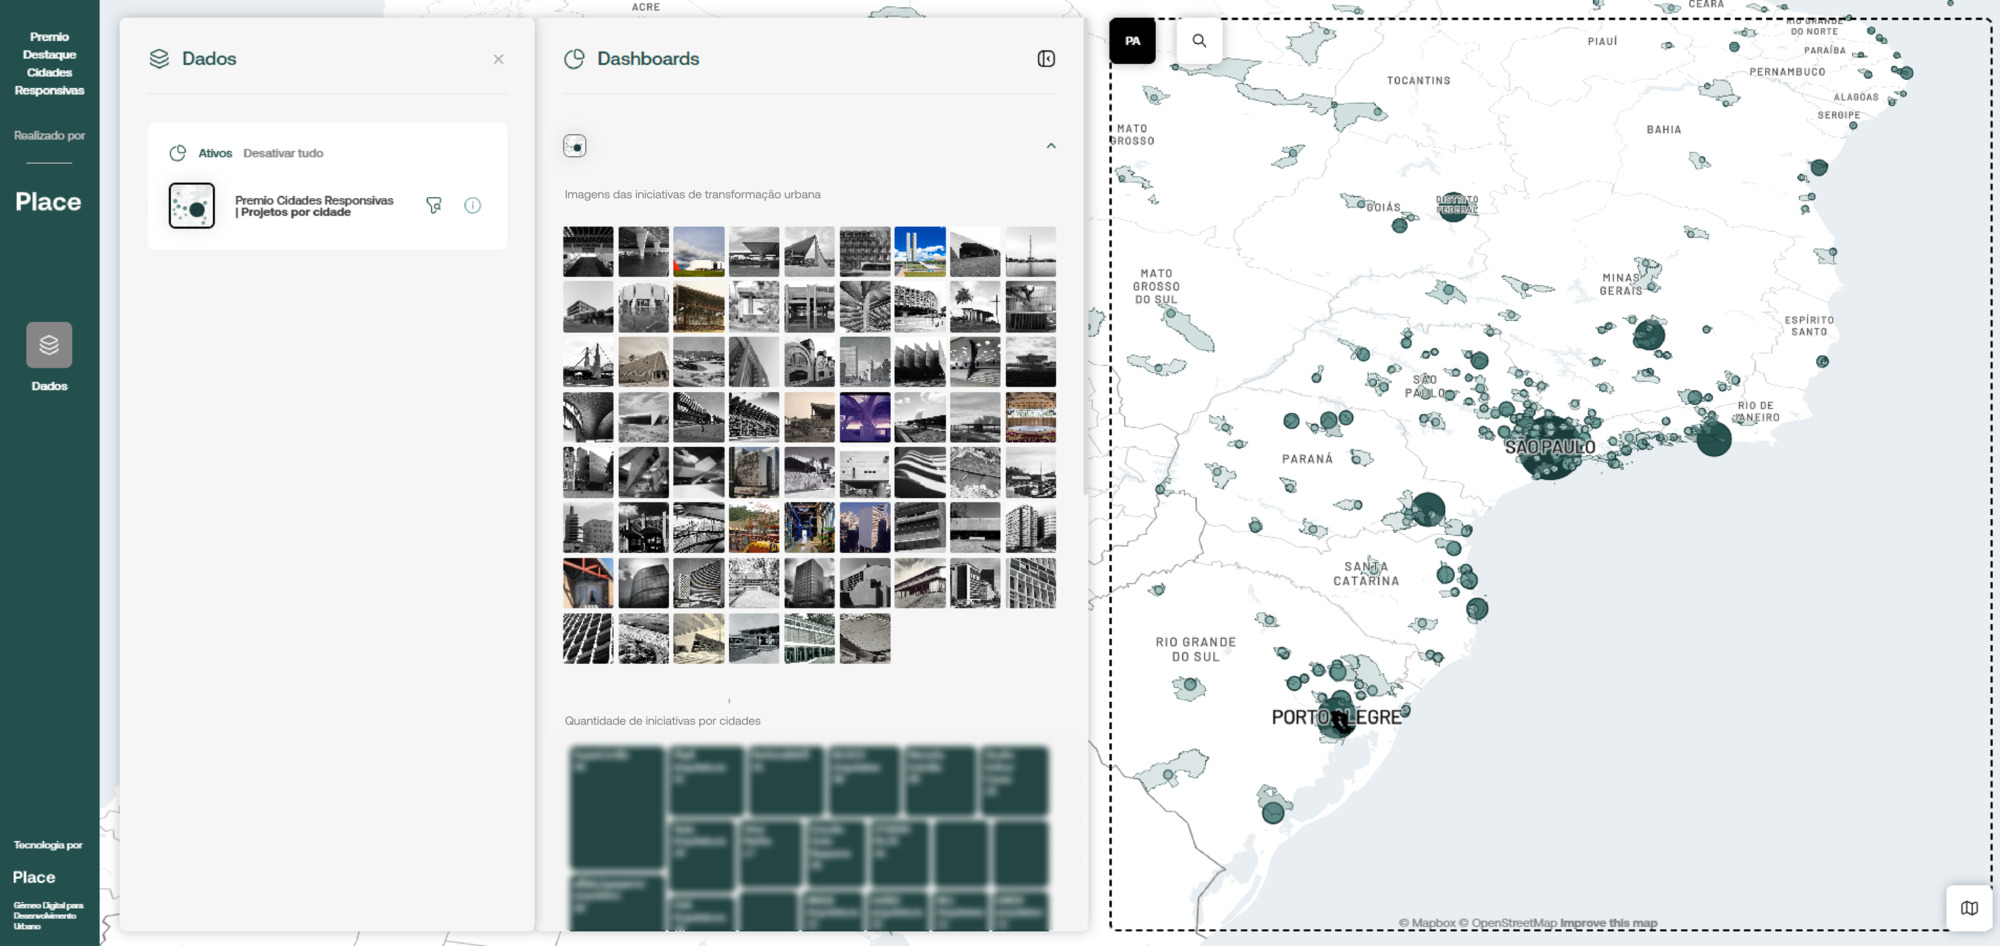The height and width of the screenshot is (946, 2000).
Task: Click the PA black square button
Action: 1132,41
